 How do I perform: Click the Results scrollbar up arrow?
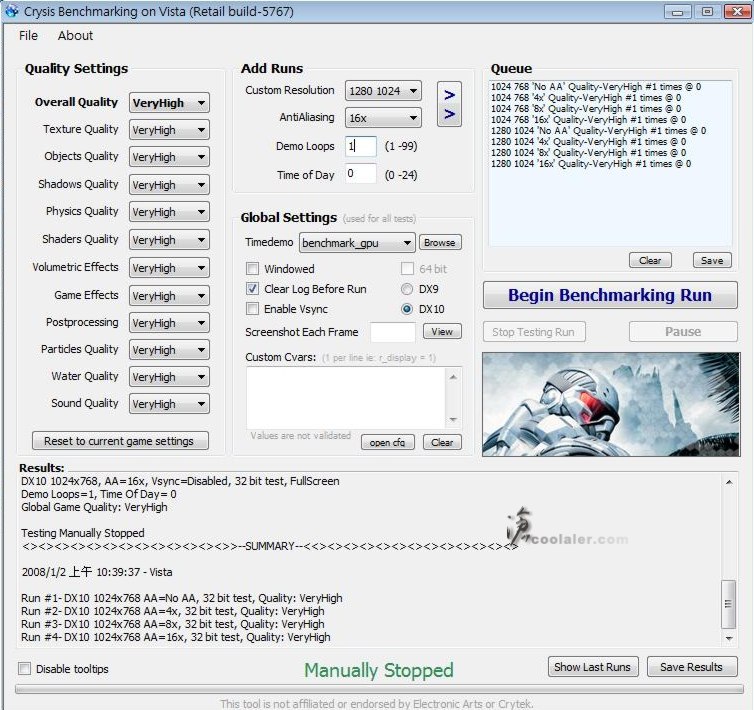pyautogui.click(x=729, y=482)
